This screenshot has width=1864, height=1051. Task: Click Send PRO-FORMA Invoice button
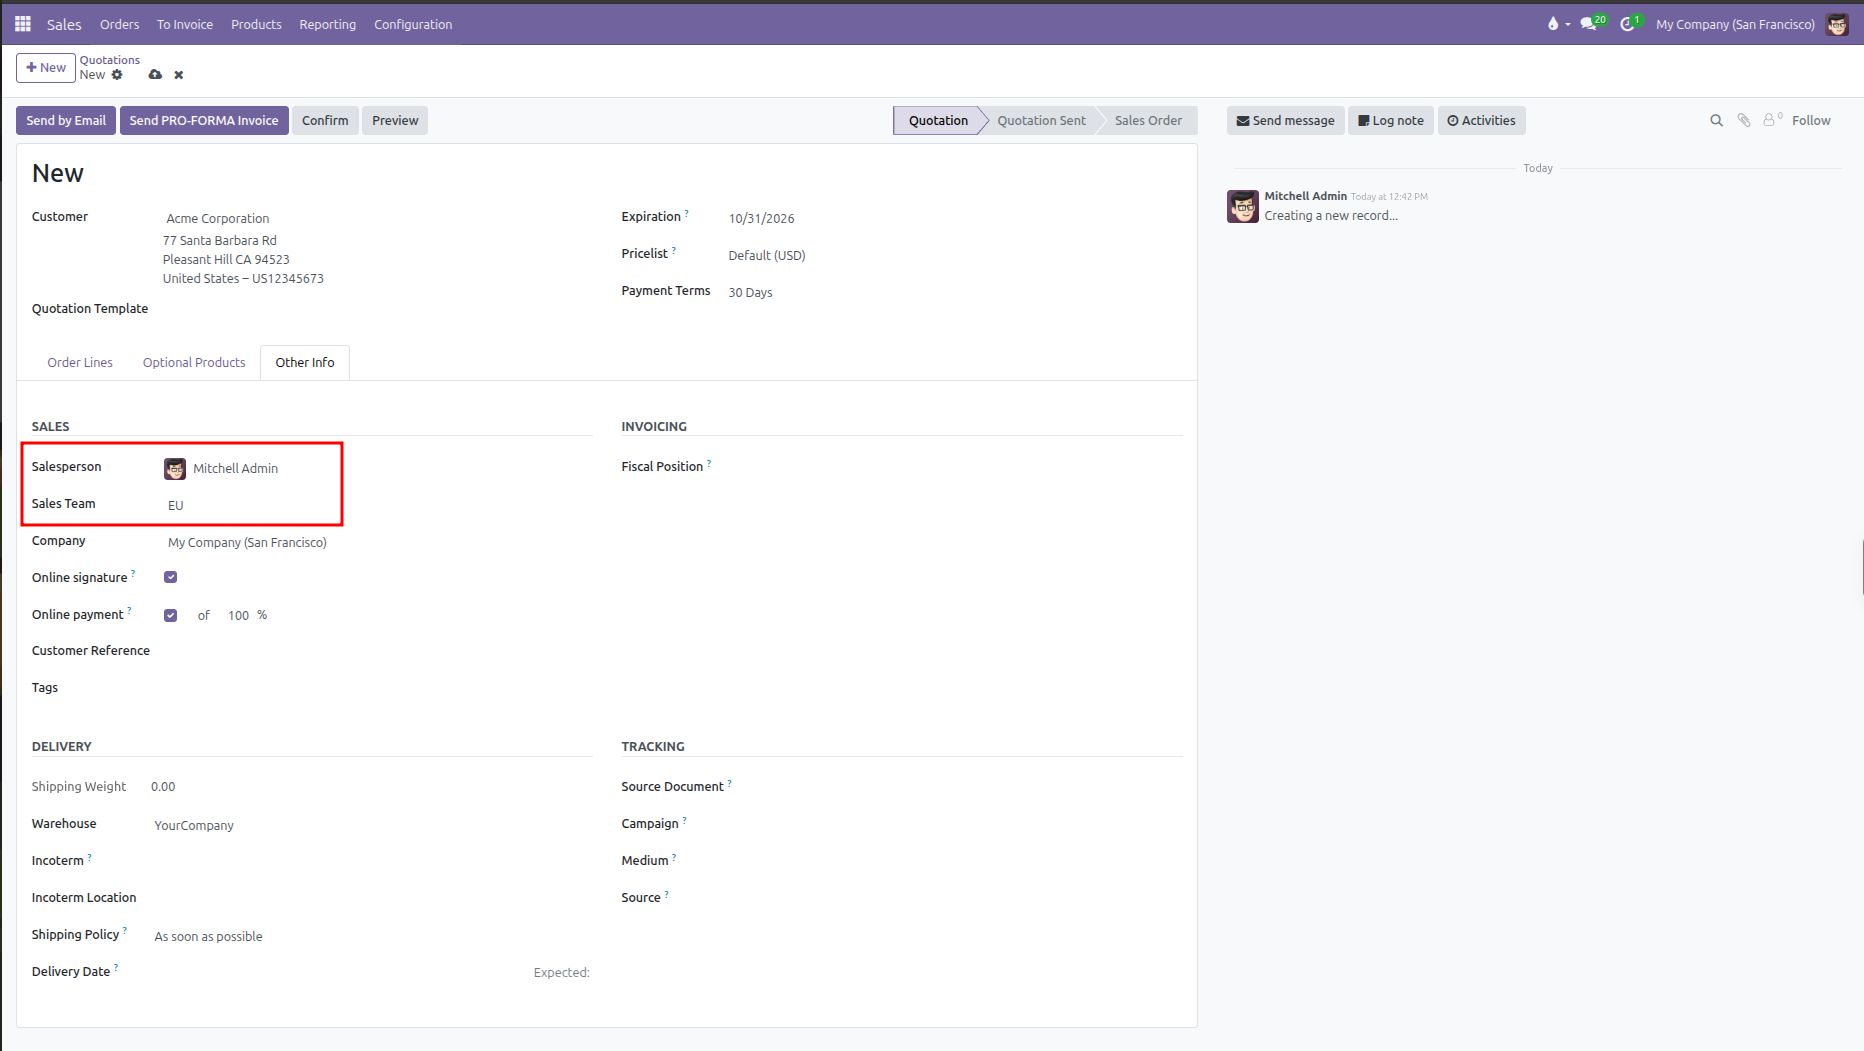pos(204,121)
